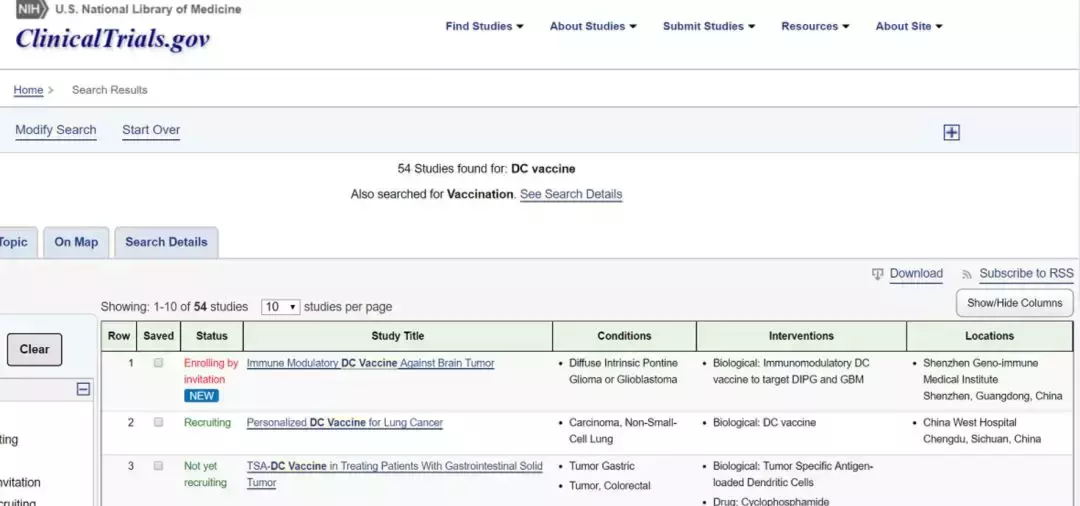The image size is (1080, 506).
Task: Click the Show/Hide Columns button
Action: pos(1014,303)
